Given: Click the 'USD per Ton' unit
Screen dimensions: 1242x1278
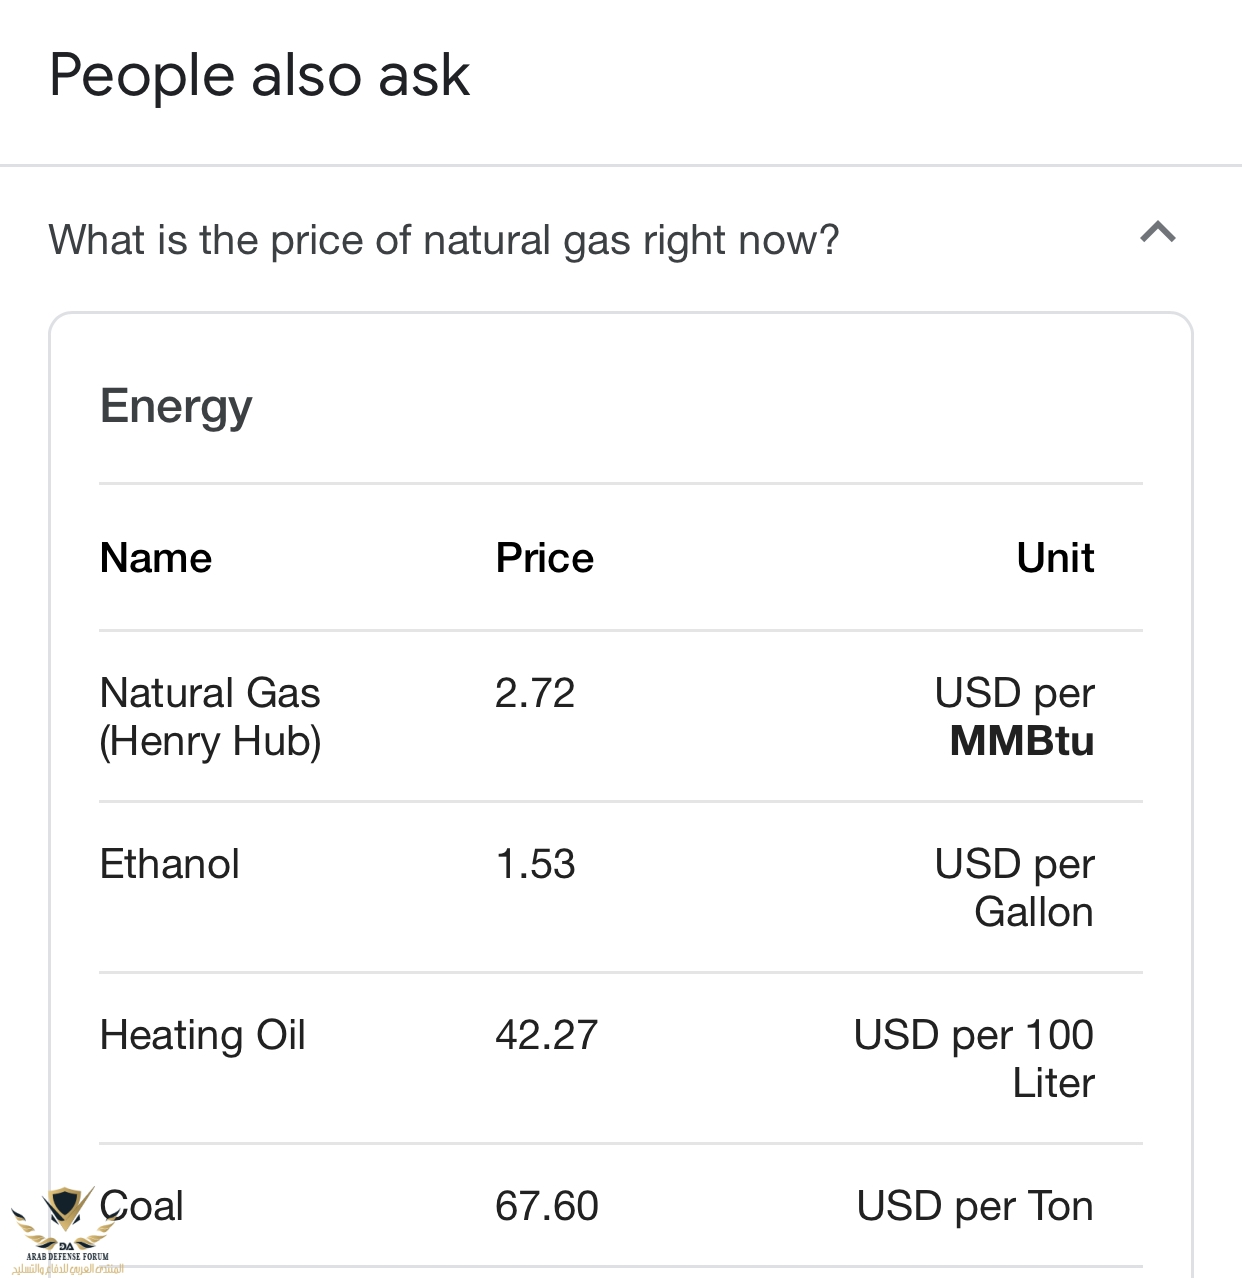Looking at the screenshot, I should click(975, 1206).
